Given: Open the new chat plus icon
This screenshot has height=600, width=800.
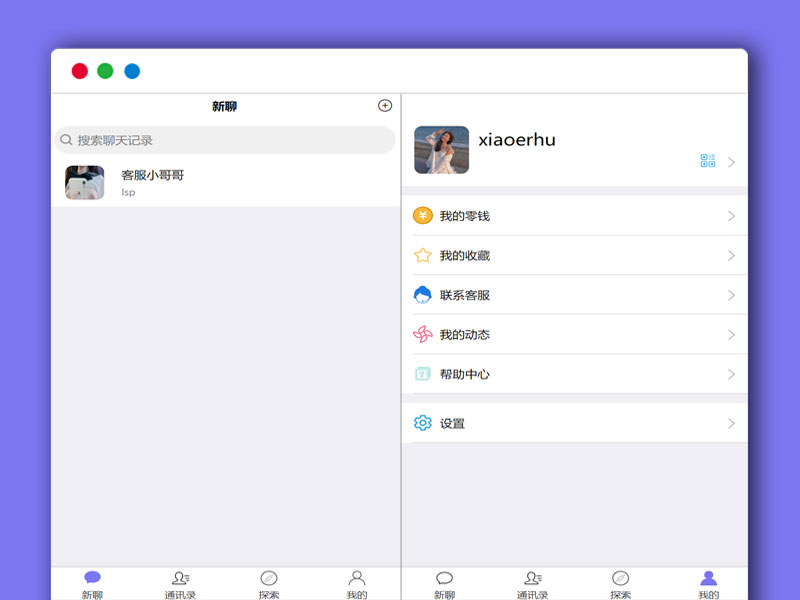Looking at the screenshot, I should pos(386,104).
